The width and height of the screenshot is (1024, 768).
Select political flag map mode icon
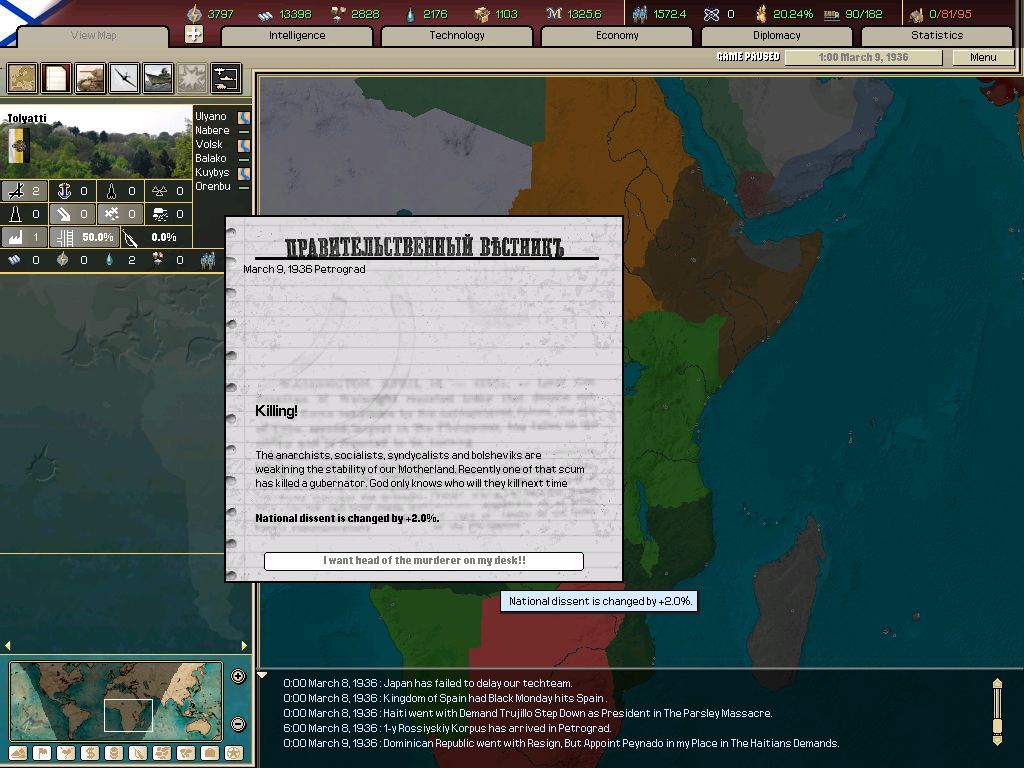tap(42, 753)
